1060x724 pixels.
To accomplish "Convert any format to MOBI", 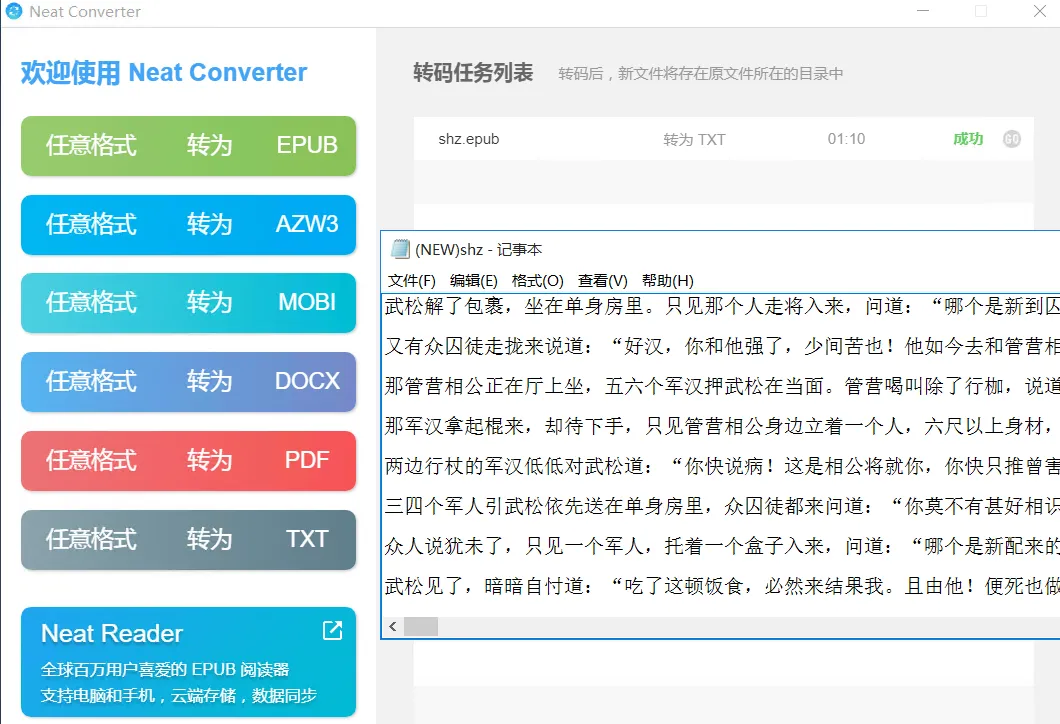I will pyautogui.click(x=189, y=302).
